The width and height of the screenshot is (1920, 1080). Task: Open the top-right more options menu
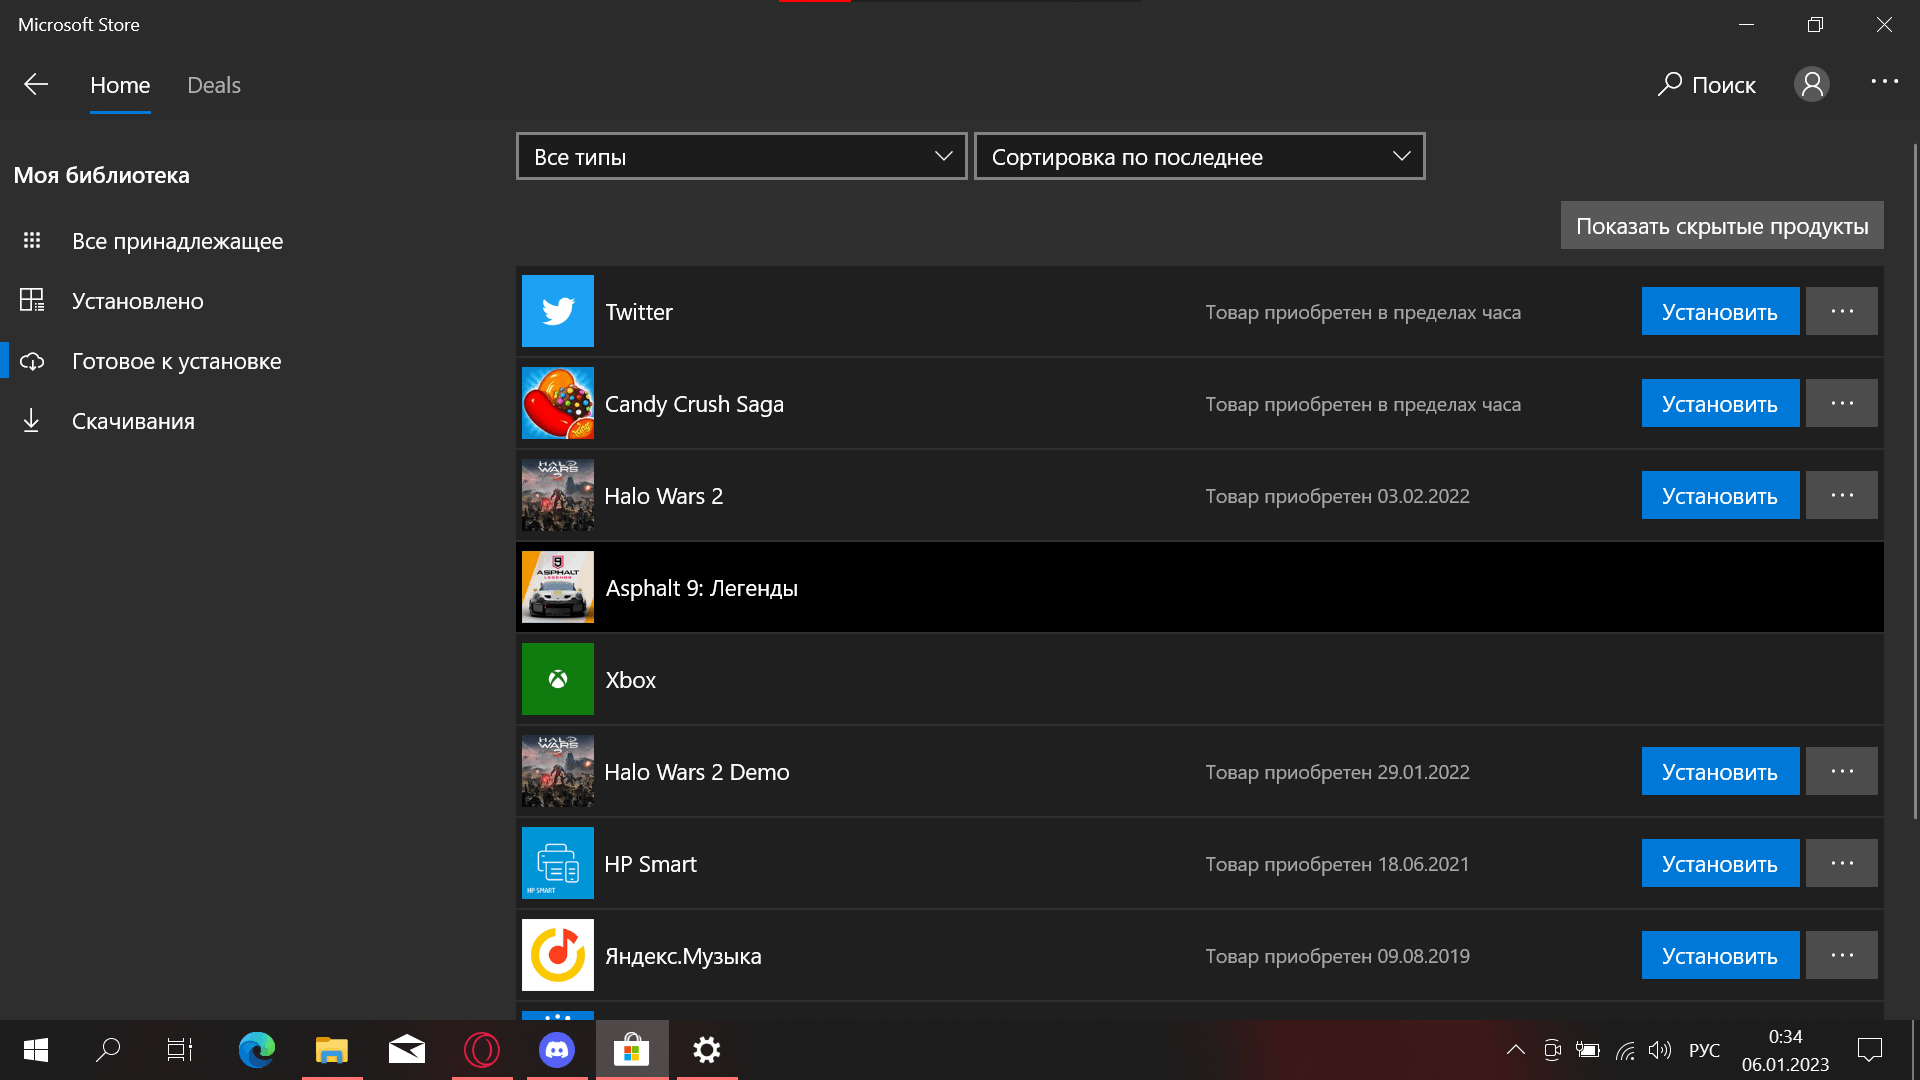tap(1884, 82)
